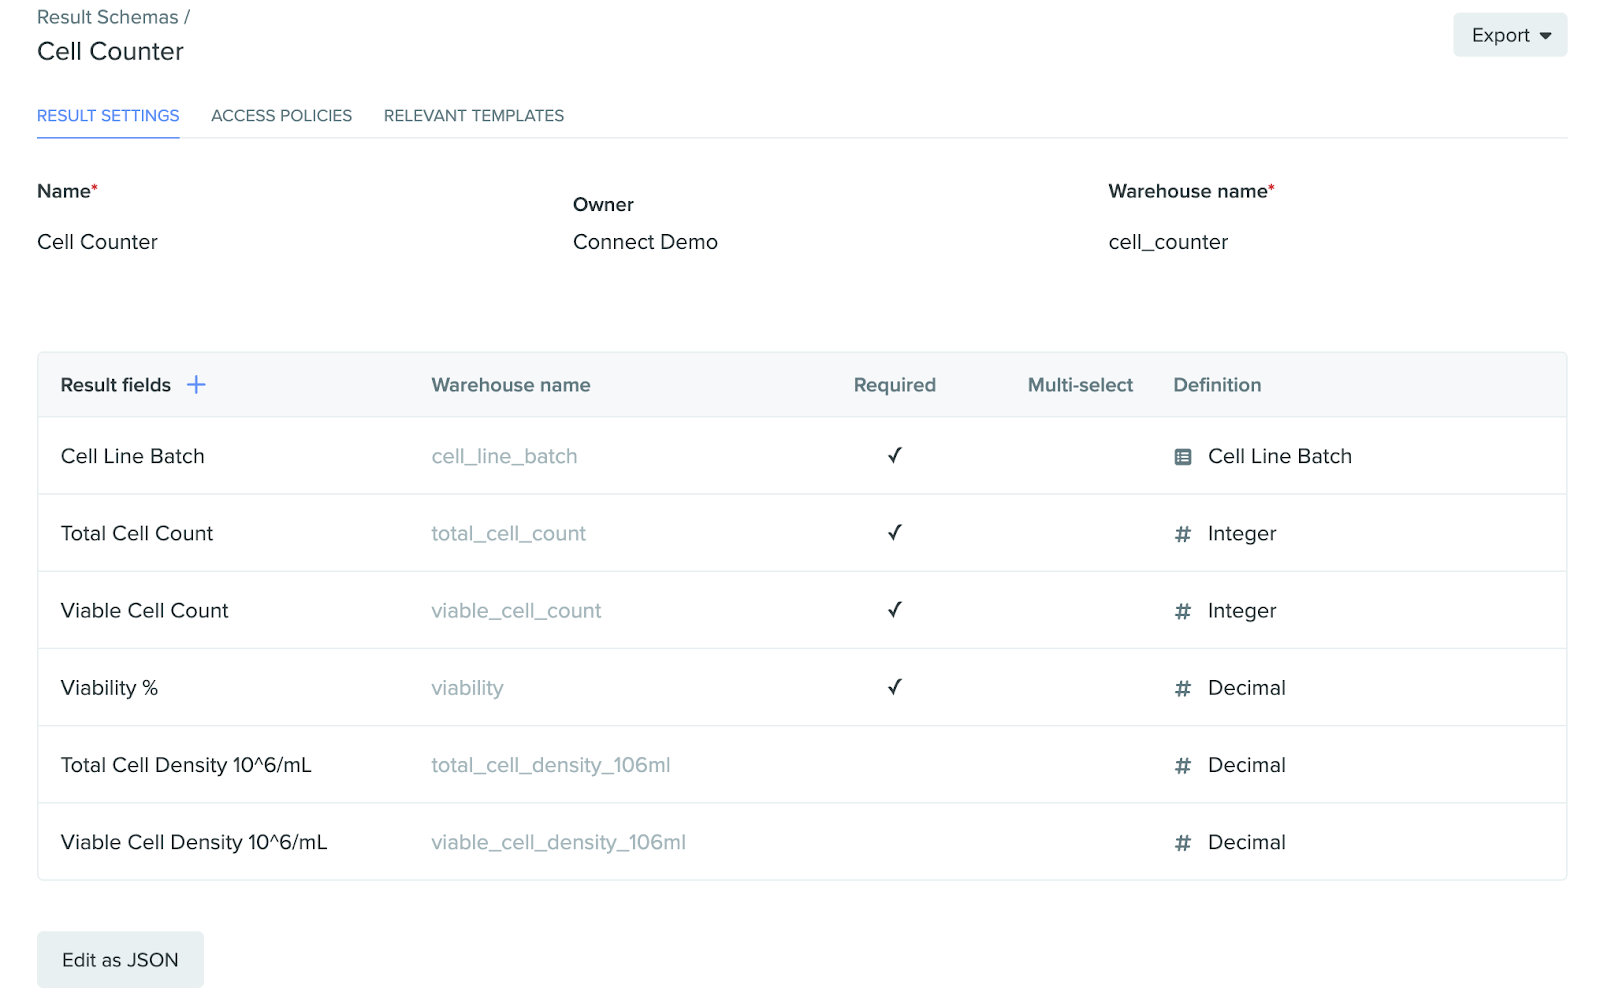Toggle Required checkmark for Cell Line Batch
This screenshot has height=999, width=1600.
point(895,455)
